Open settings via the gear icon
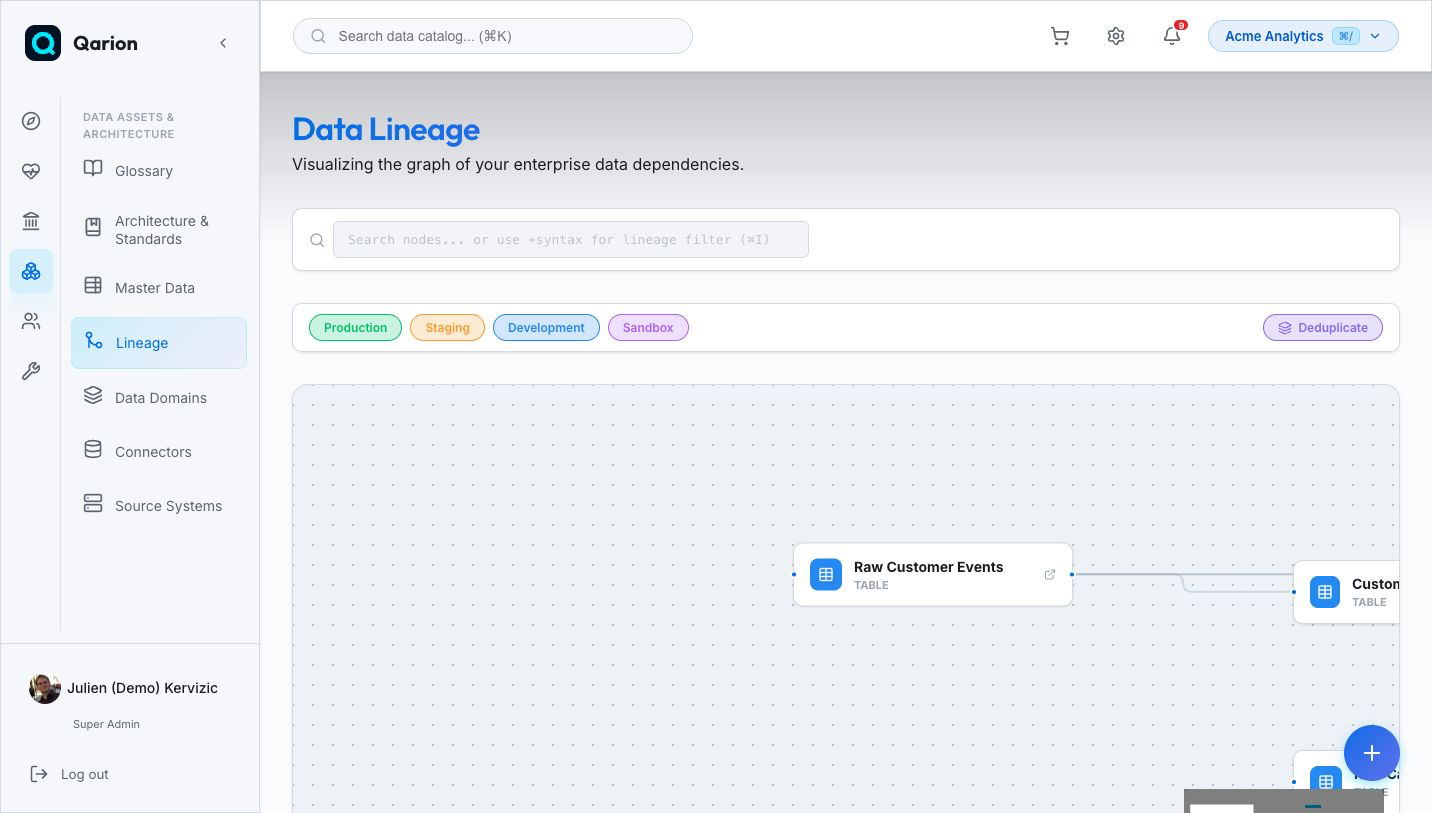The width and height of the screenshot is (1432, 813). 1116,36
